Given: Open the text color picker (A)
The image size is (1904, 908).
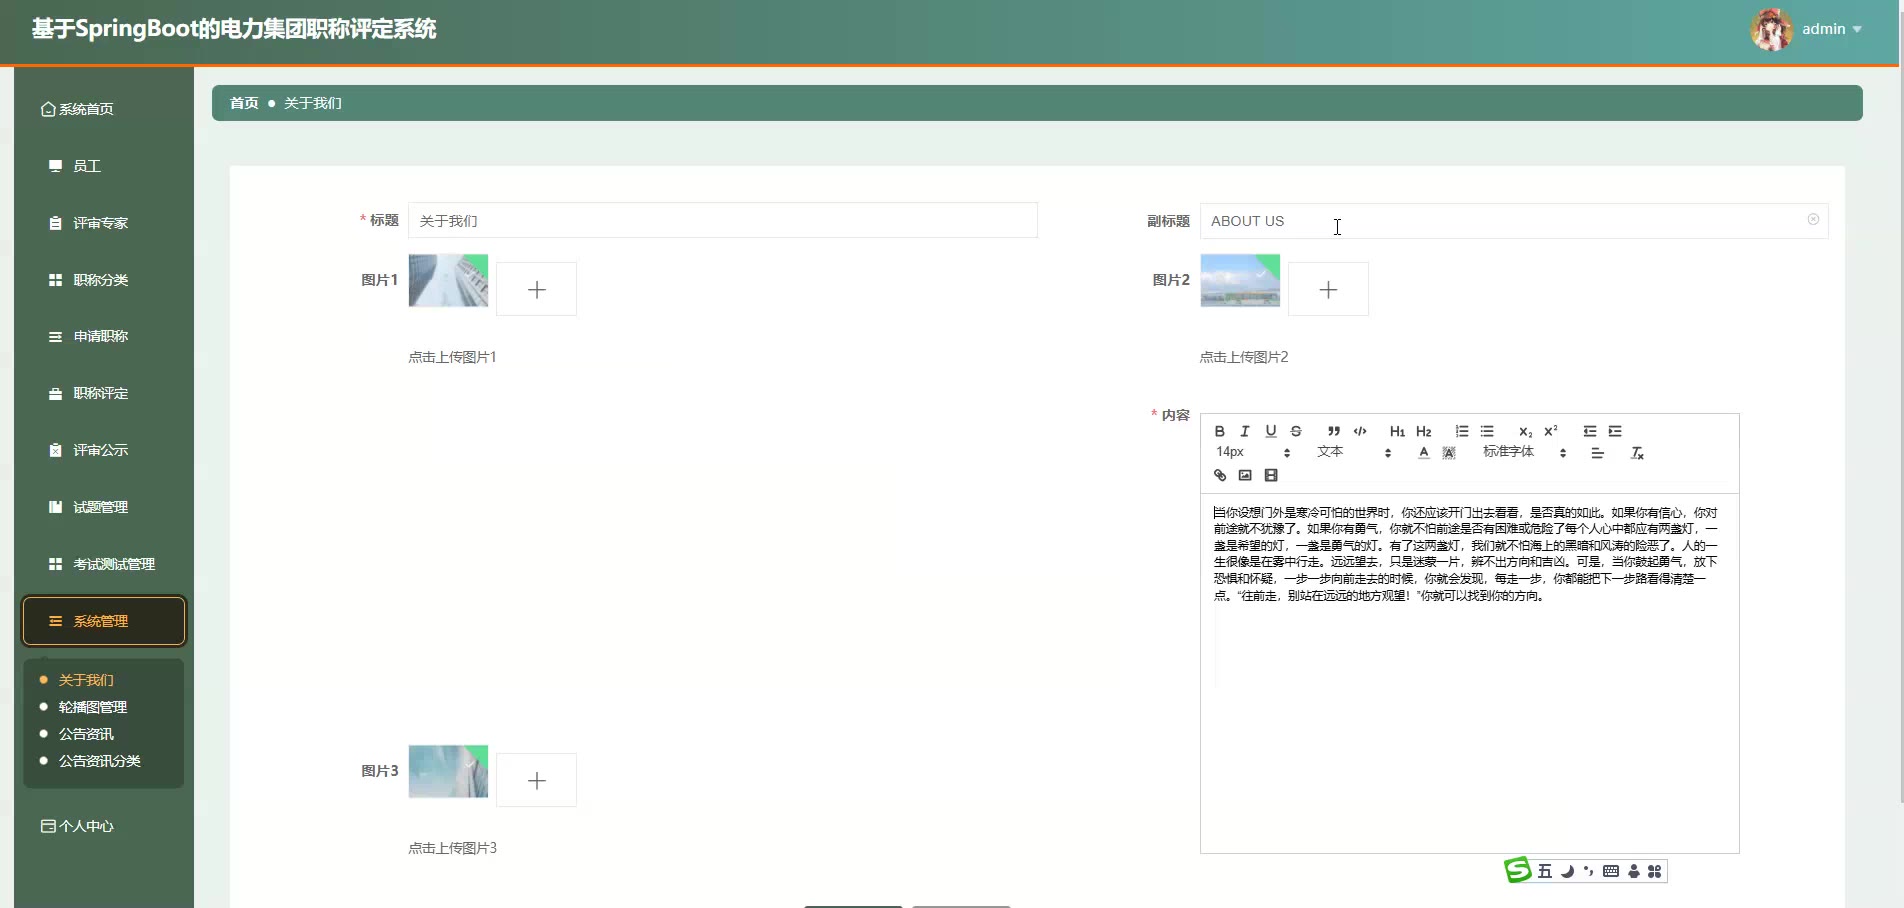Looking at the screenshot, I should coord(1424,453).
